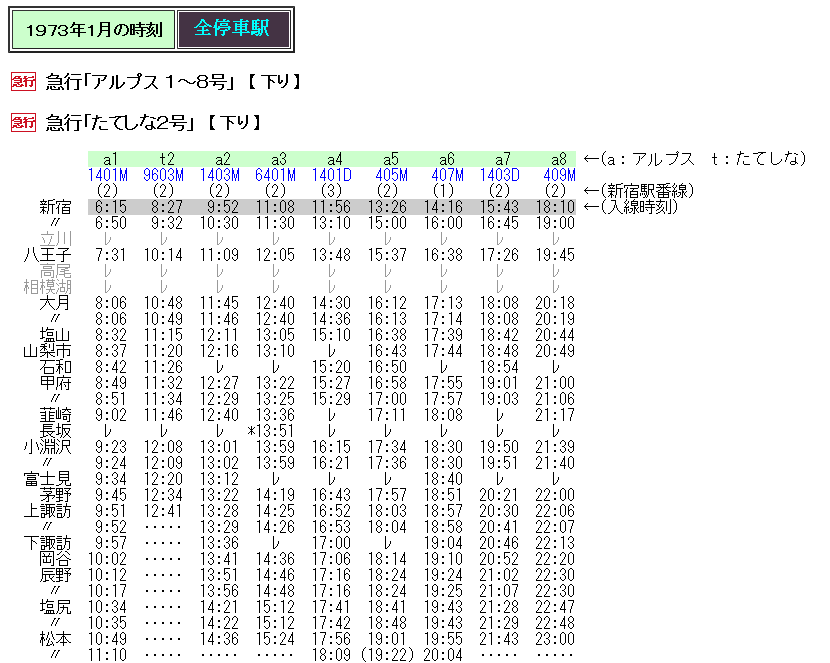Click column header t2

[167, 159]
